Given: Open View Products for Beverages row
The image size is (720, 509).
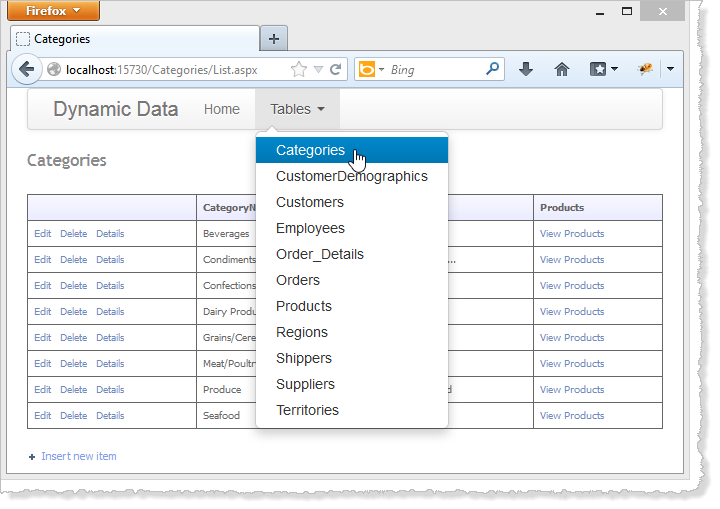Looking at the screenshot, I should click(572, 233).
